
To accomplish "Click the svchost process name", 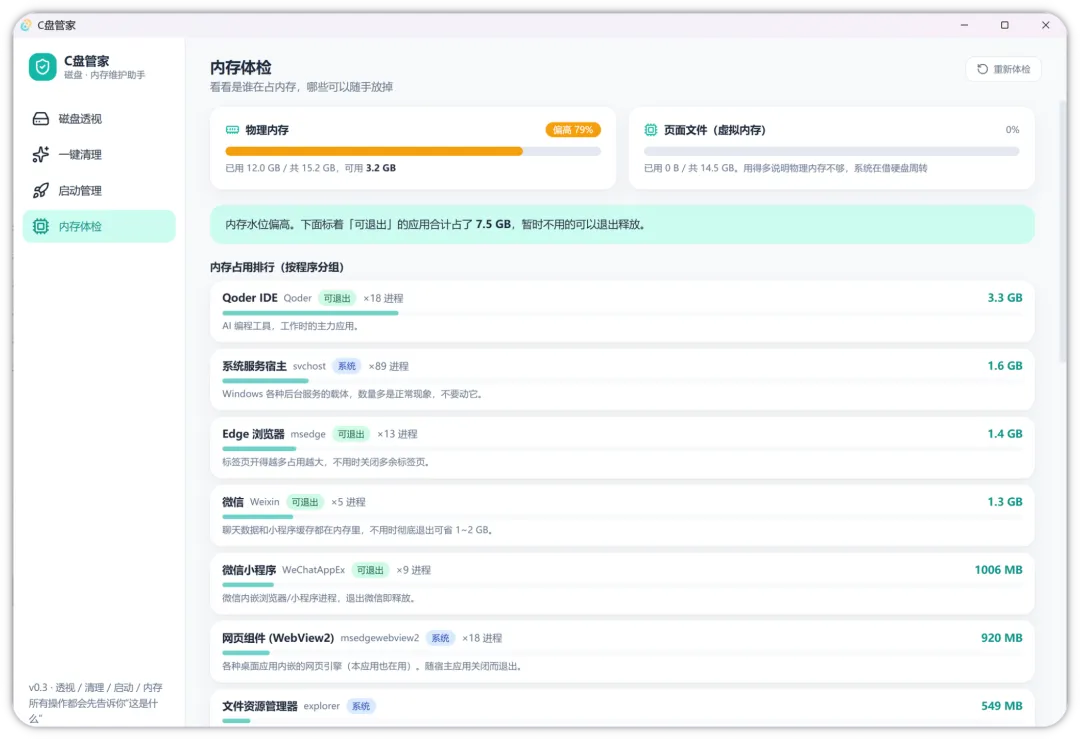I will pos(309,366).
